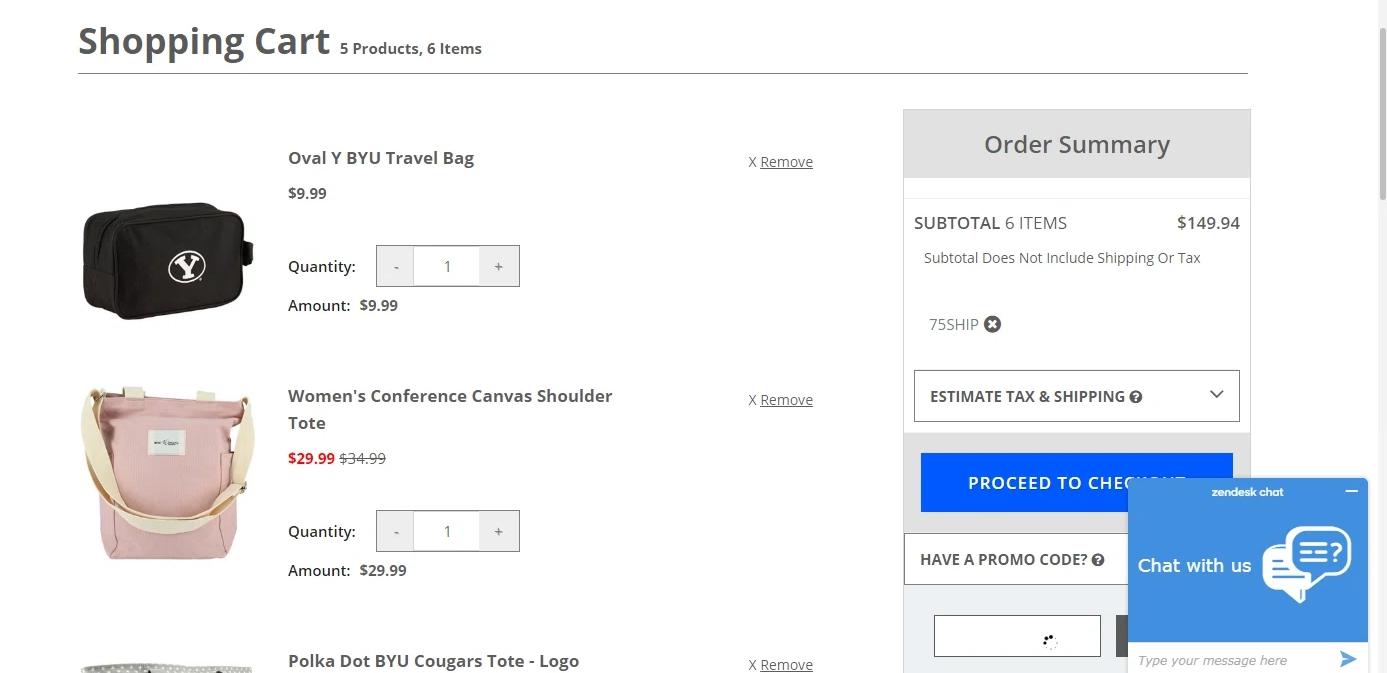Viewport: 1387px width, 673px height.
Task: Edit the travel bag quantity field
Action: click(447, 266)
